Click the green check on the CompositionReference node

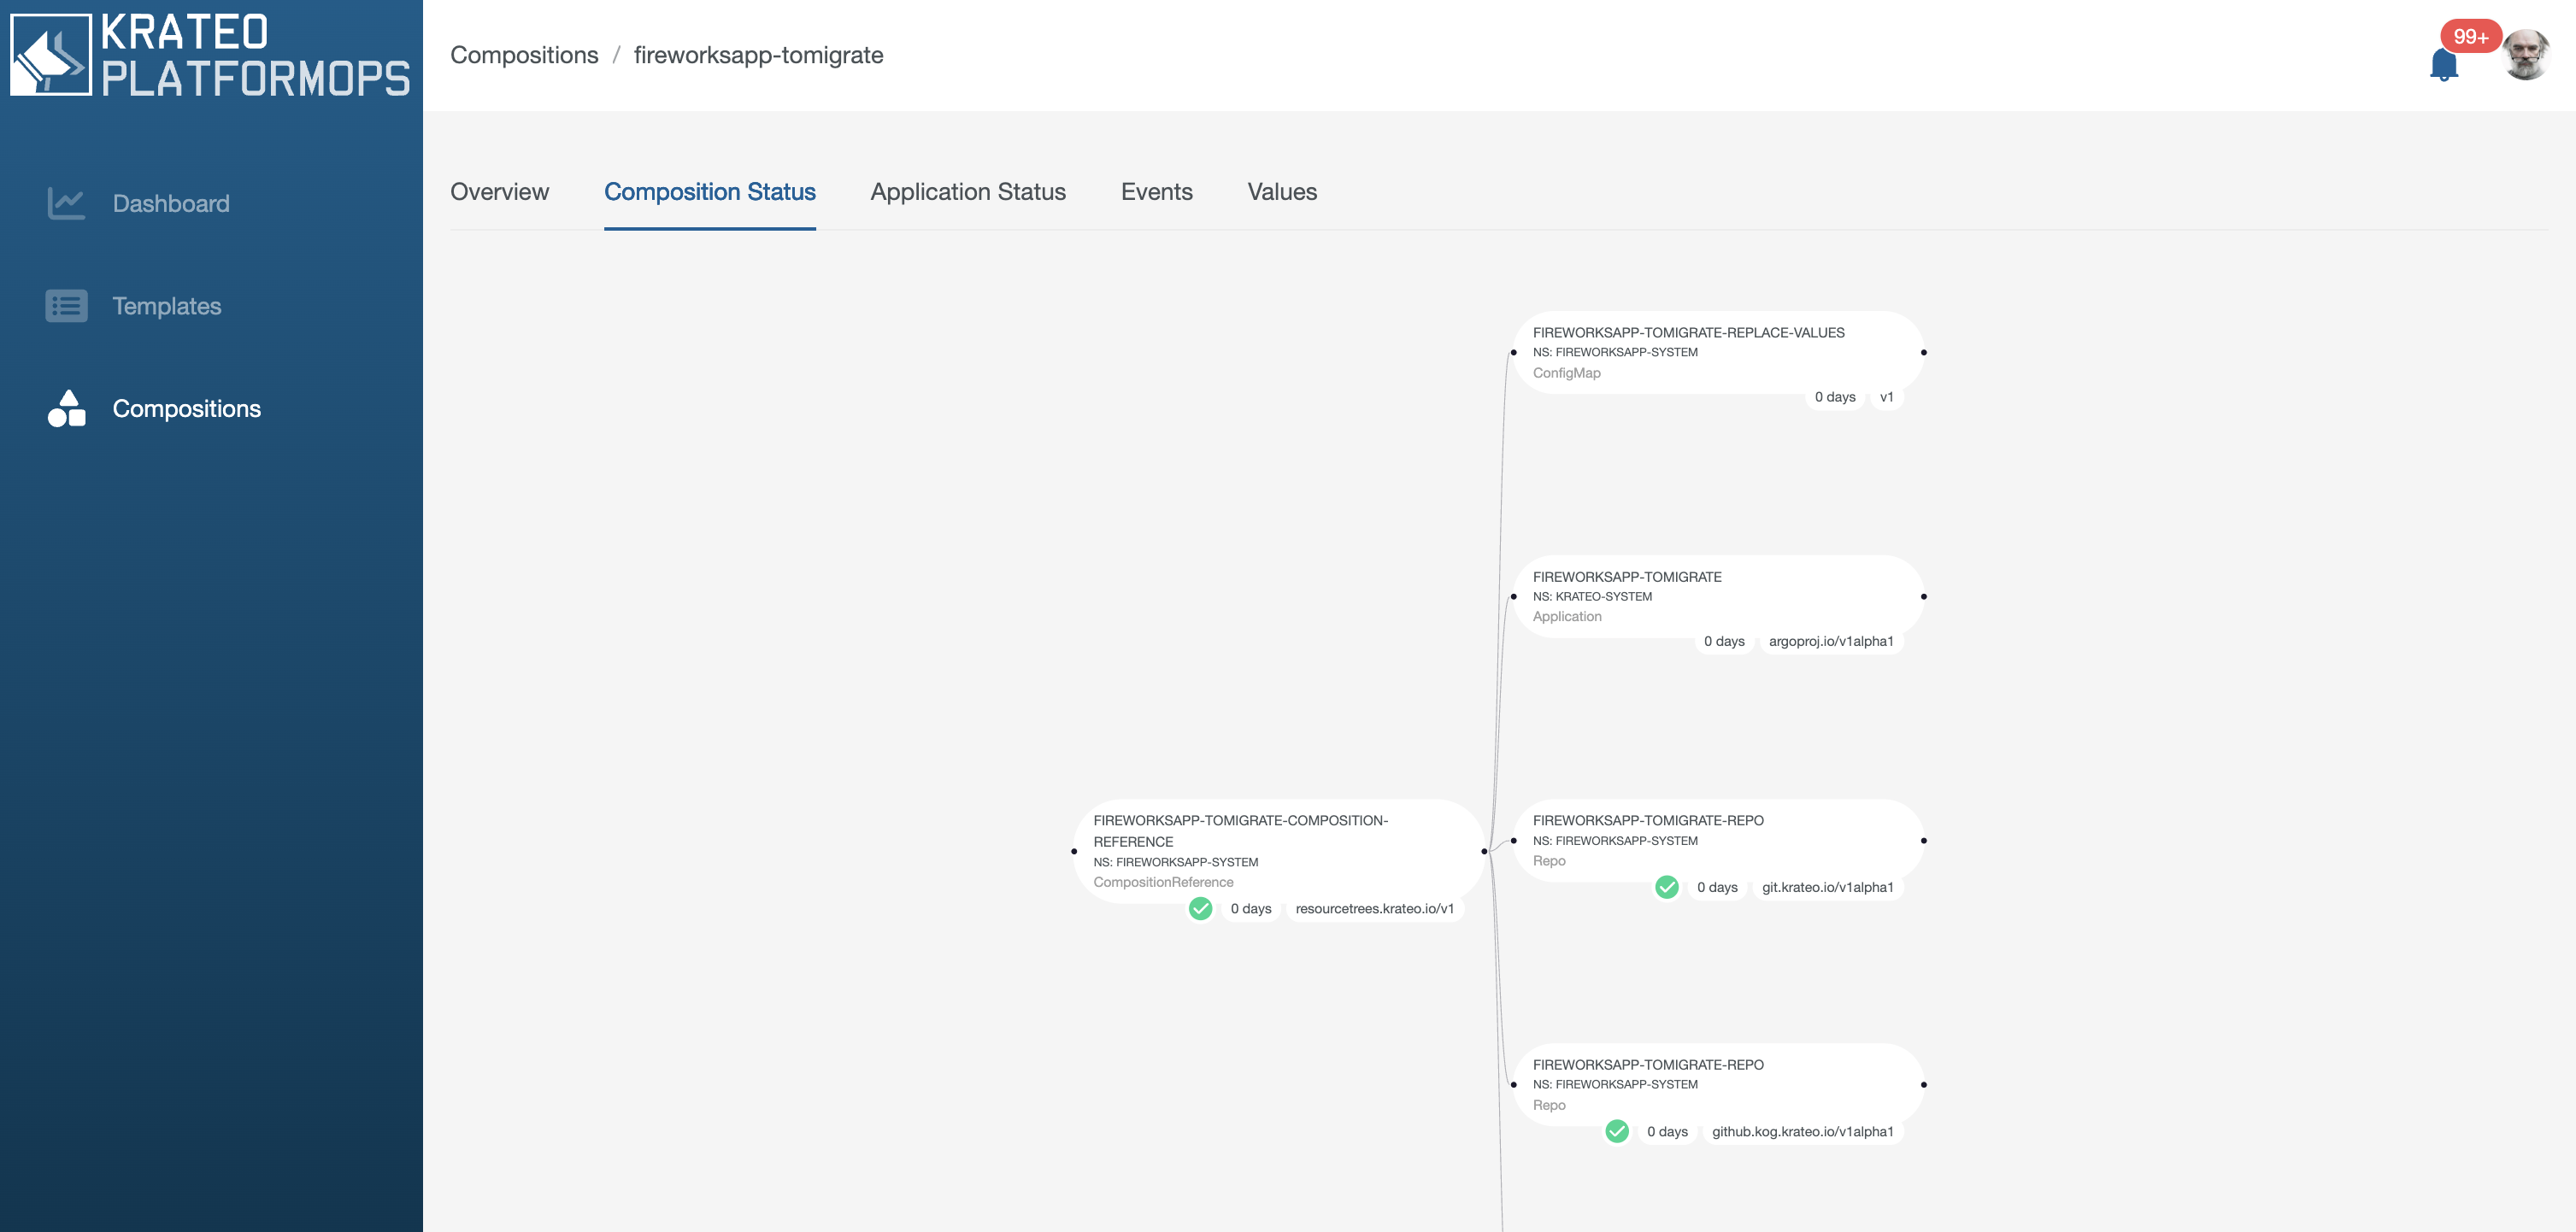(x=1200, y=908)
